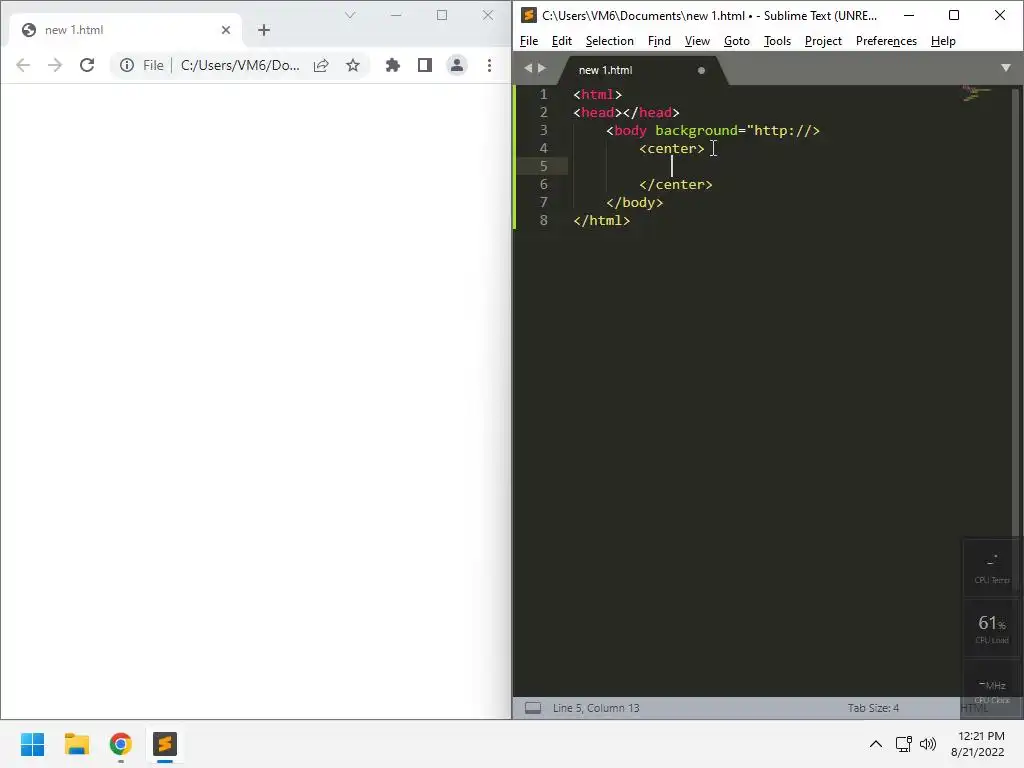Open Chrome profile avatar

(456, 65)
